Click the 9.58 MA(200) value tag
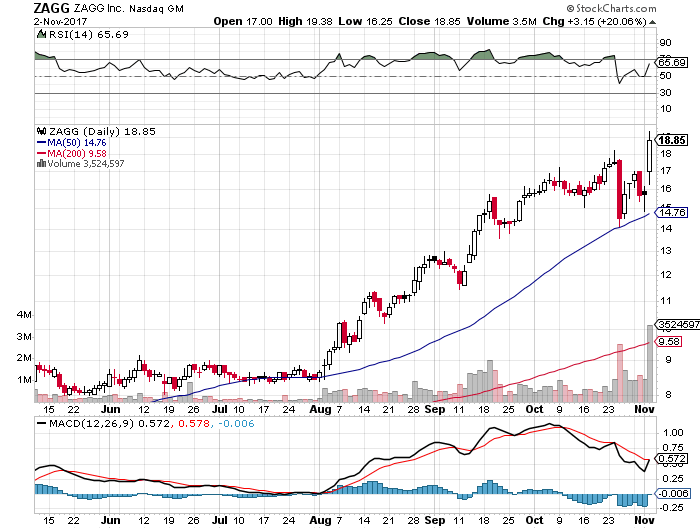The width and height of the screenshot is (700, 528). tap(668, 341)
